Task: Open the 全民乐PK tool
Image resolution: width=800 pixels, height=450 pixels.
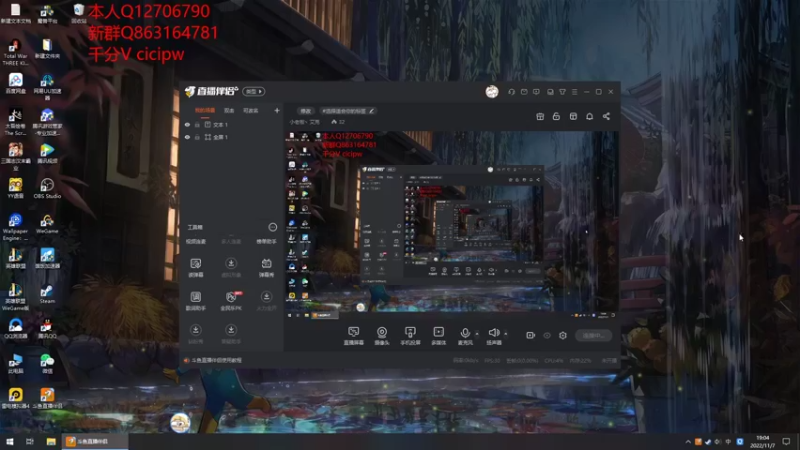Action: click(231, 301)
